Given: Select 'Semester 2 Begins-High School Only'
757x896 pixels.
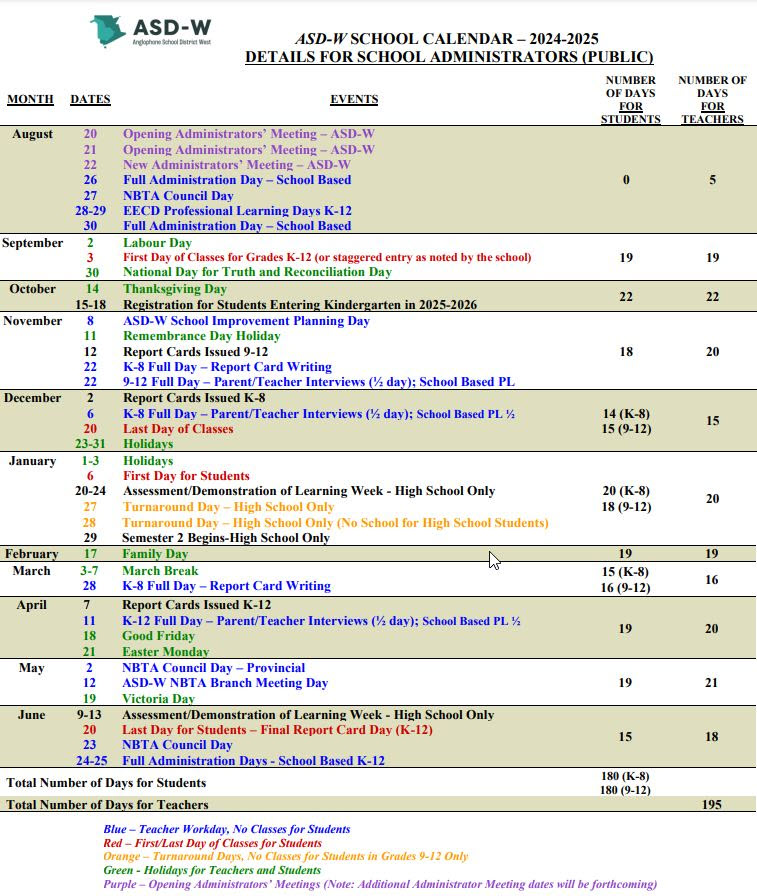Looking at the screenshot, I should pyautogui.click(x=226, y=538).
